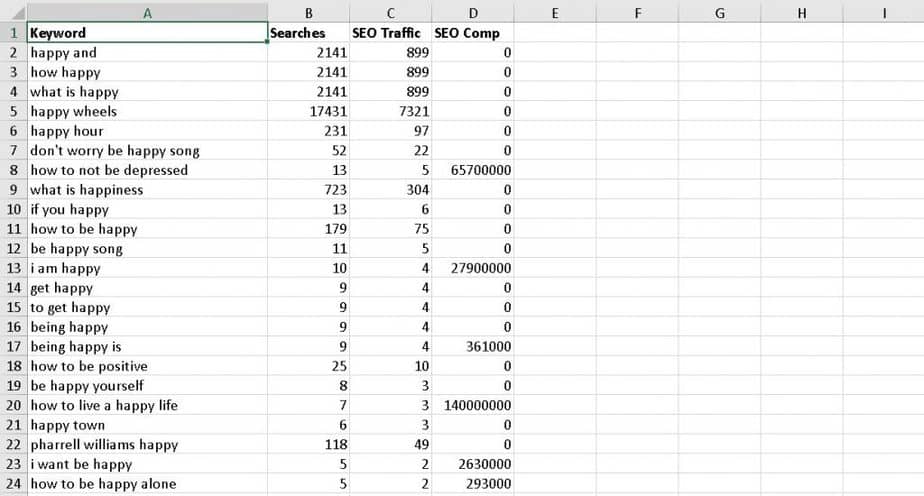Image resolution: width=924 pixels, height=496 pixels.
Task: Click column H header
Action: tap(801, 12)
